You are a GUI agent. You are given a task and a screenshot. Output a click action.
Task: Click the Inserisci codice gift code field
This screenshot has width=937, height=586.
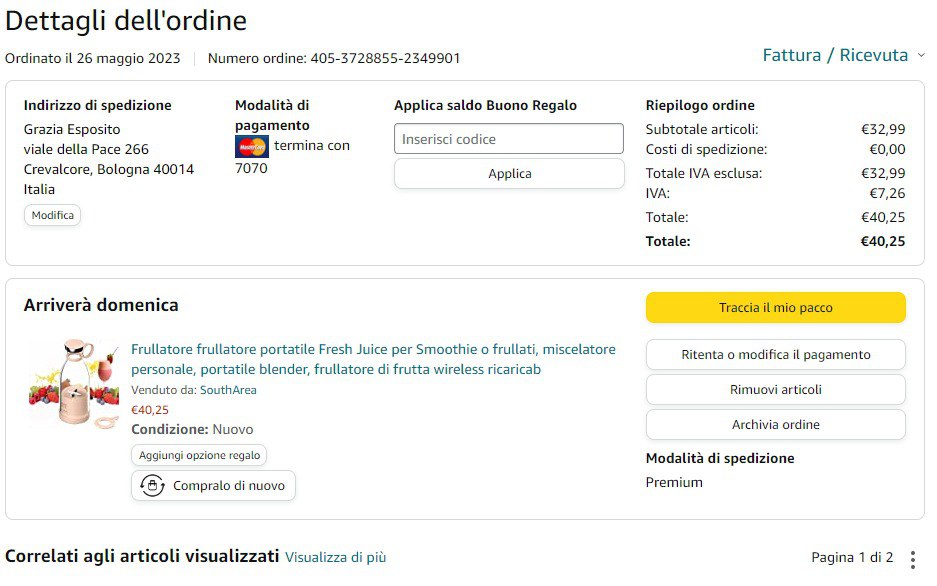click(508, 139)
